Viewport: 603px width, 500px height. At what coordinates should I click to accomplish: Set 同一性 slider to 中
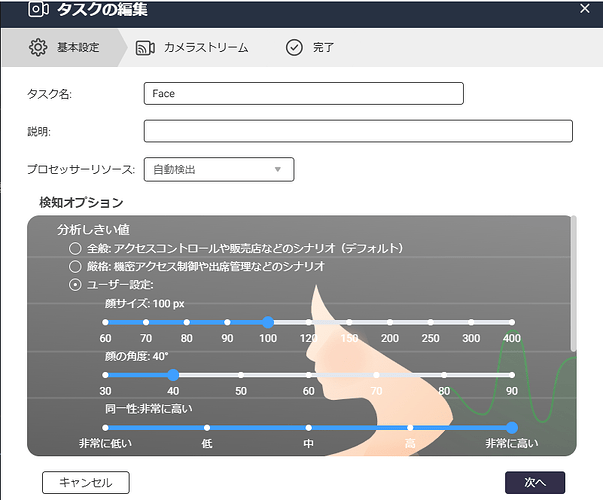pyautogui.click(x=309, y=428)
